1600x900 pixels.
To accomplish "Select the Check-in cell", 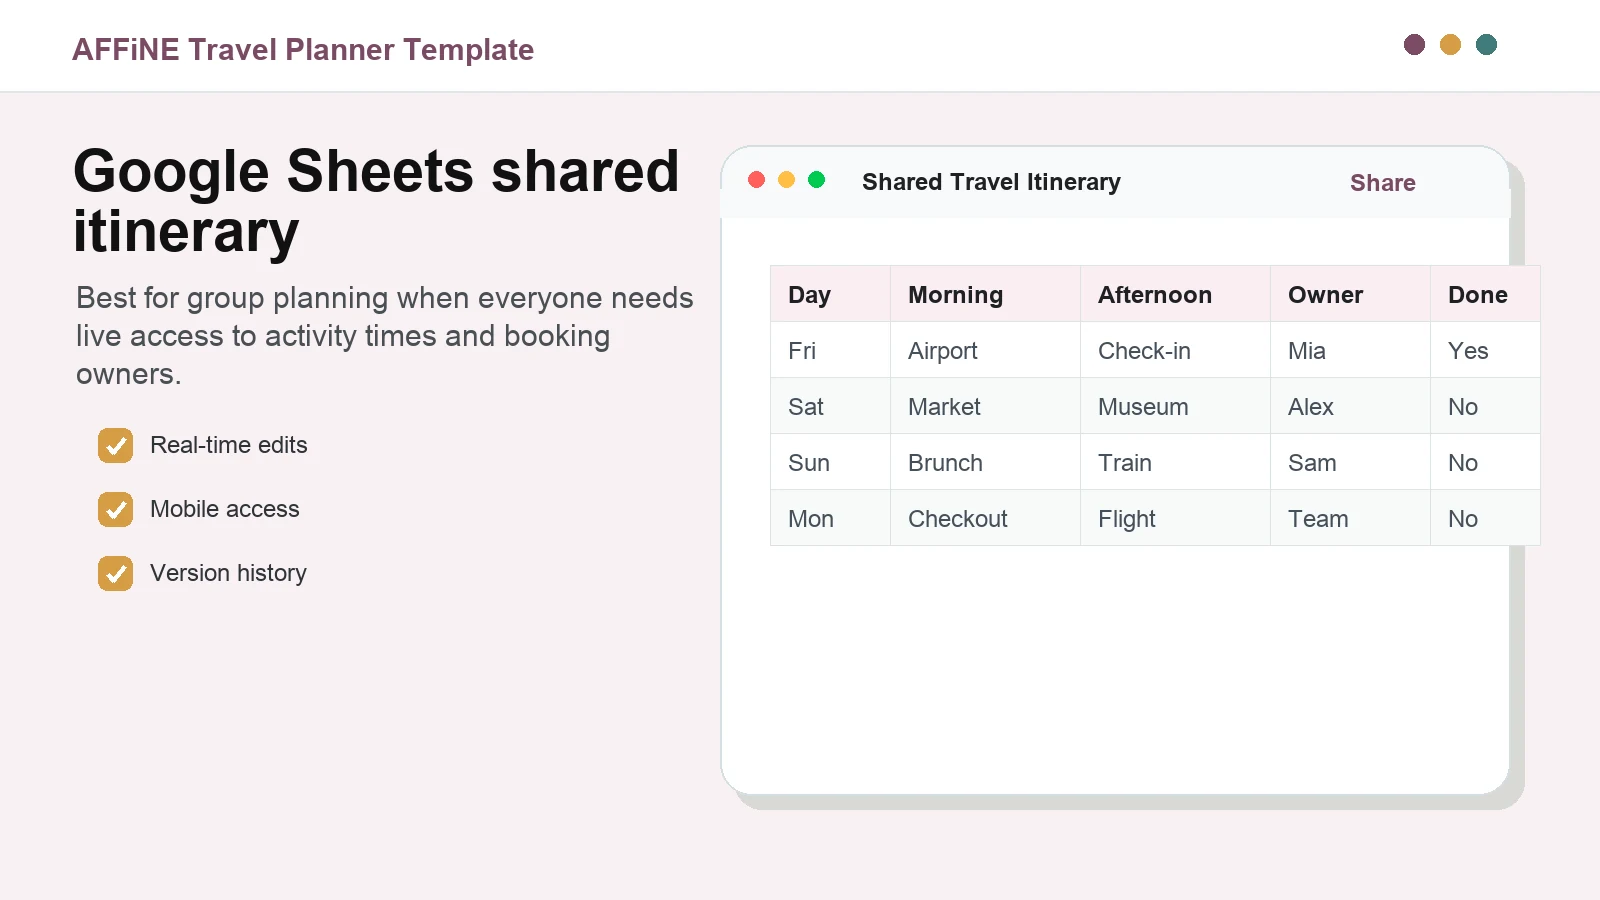I will tap(1175, 350).
